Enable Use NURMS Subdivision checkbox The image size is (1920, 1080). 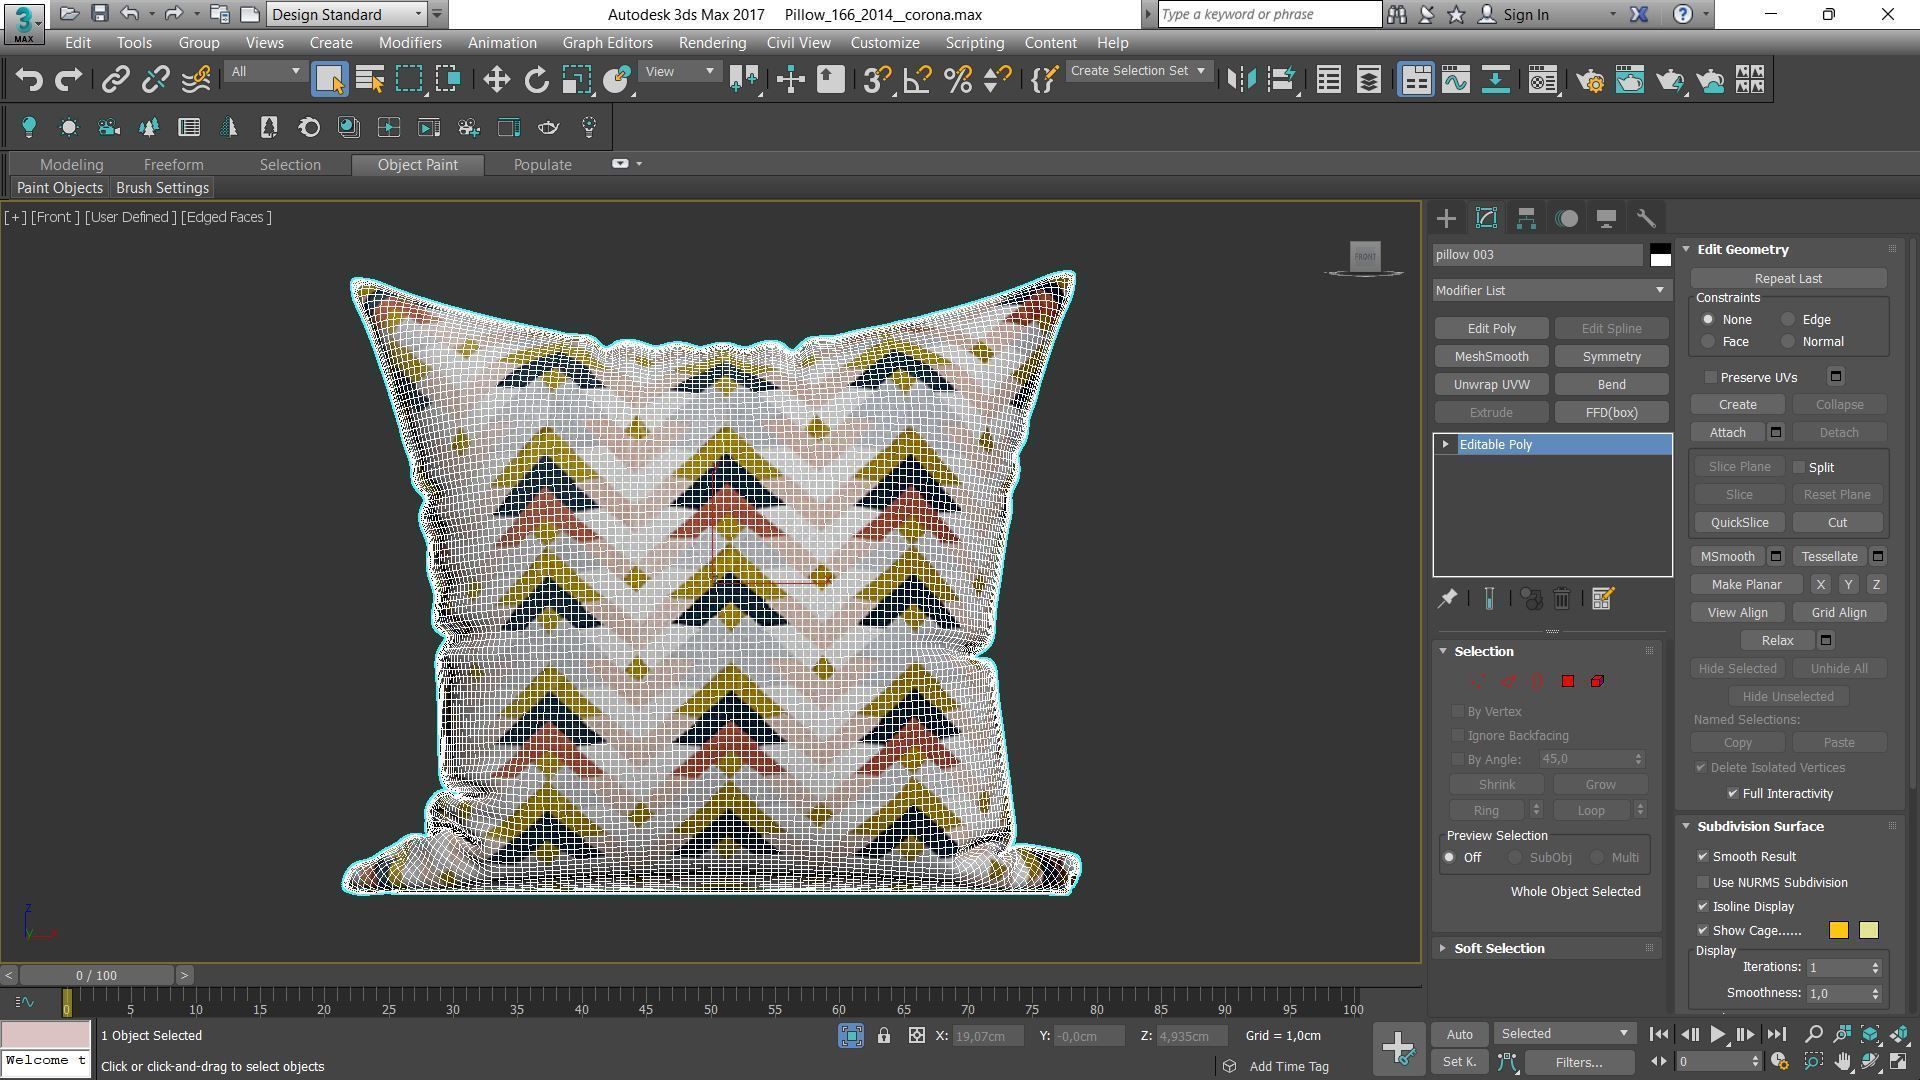[1703, 883]
